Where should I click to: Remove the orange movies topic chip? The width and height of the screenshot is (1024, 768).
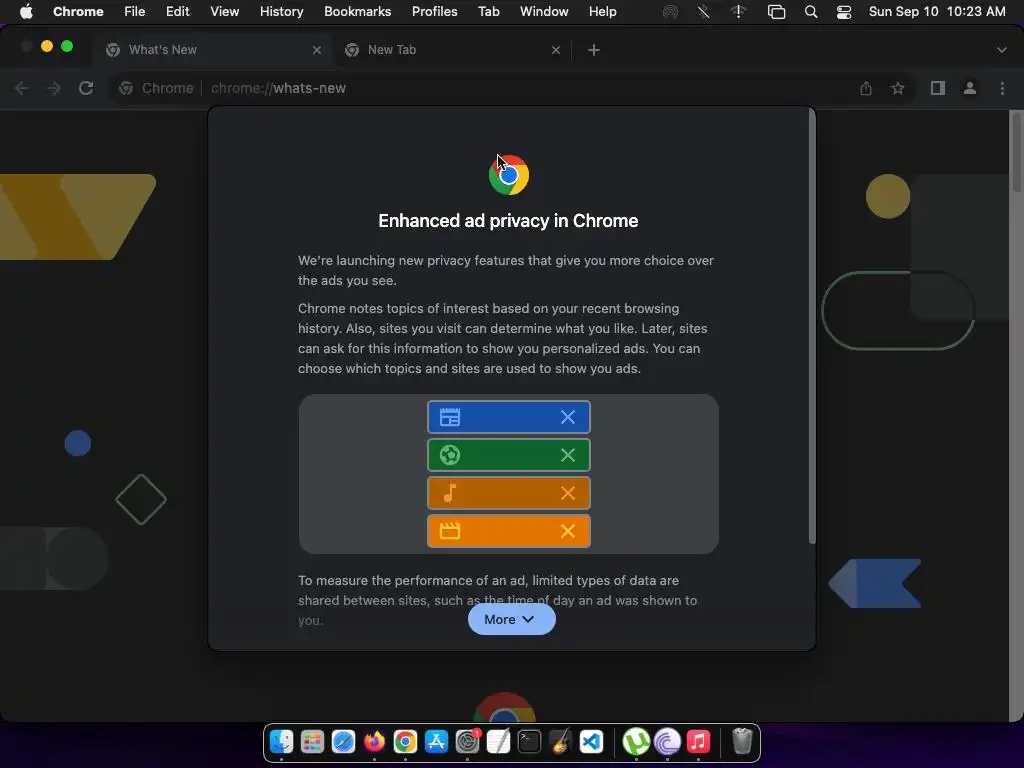568,531
